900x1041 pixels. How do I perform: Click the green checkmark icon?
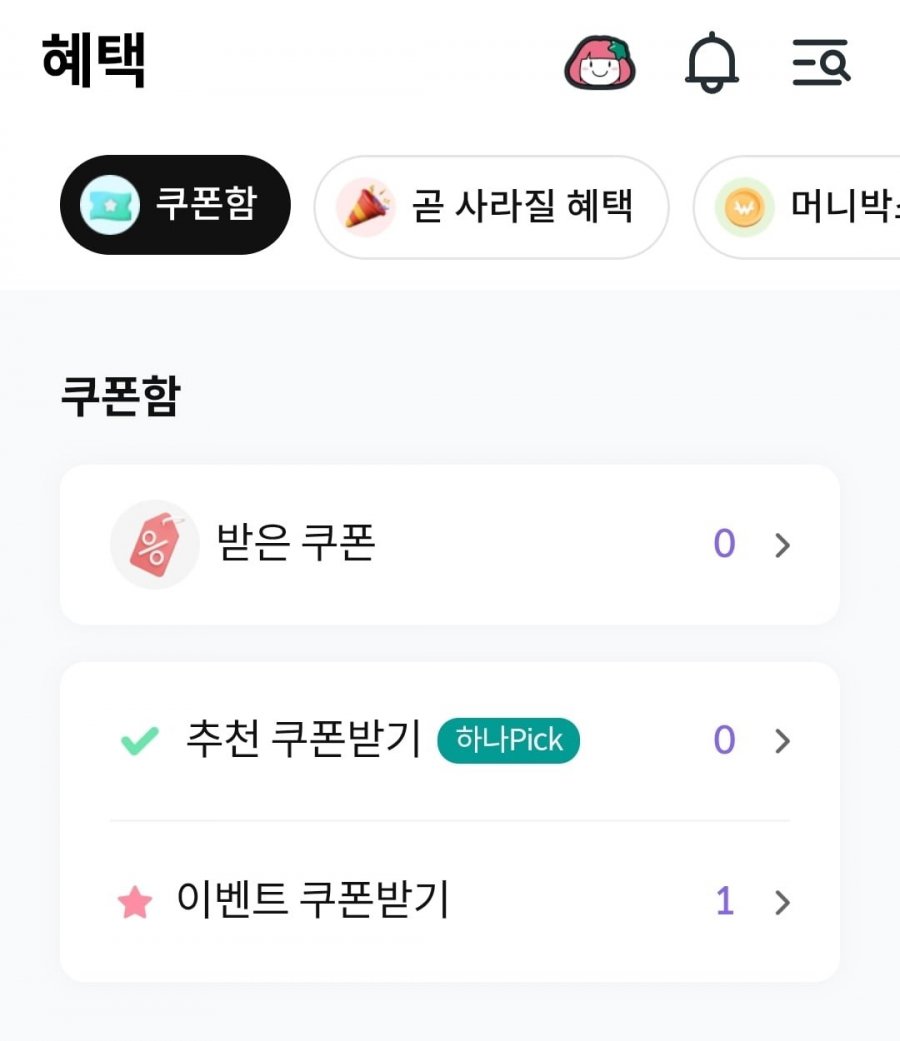[139, 740]
